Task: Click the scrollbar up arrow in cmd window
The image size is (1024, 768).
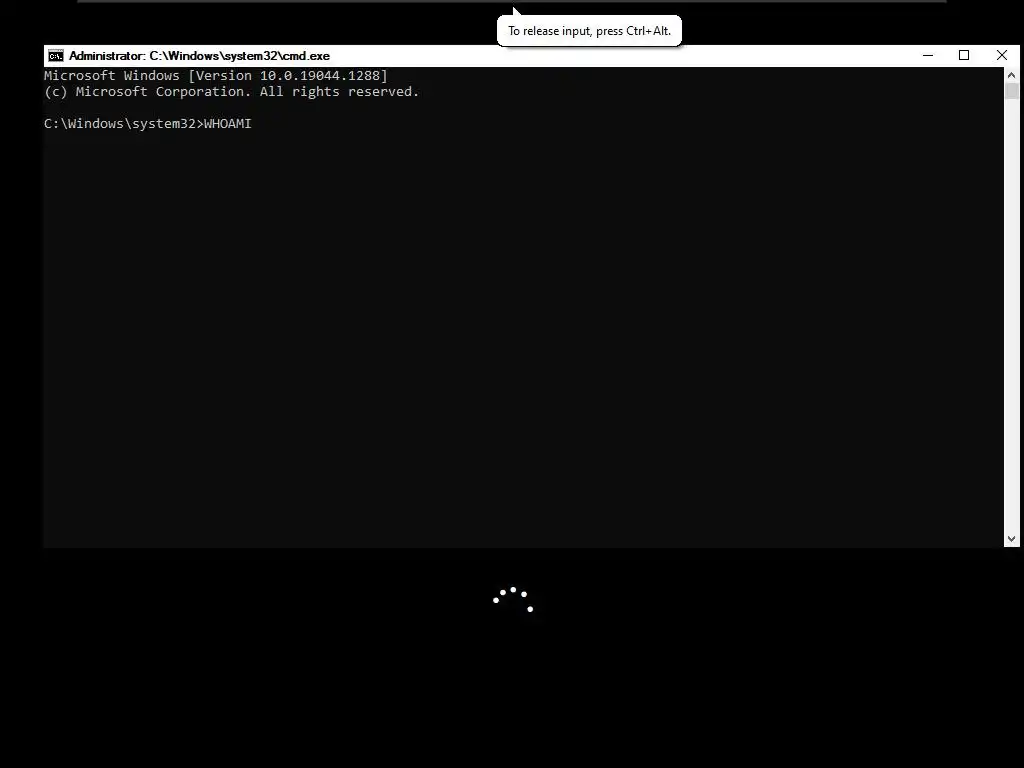Action: (1012, 74)
